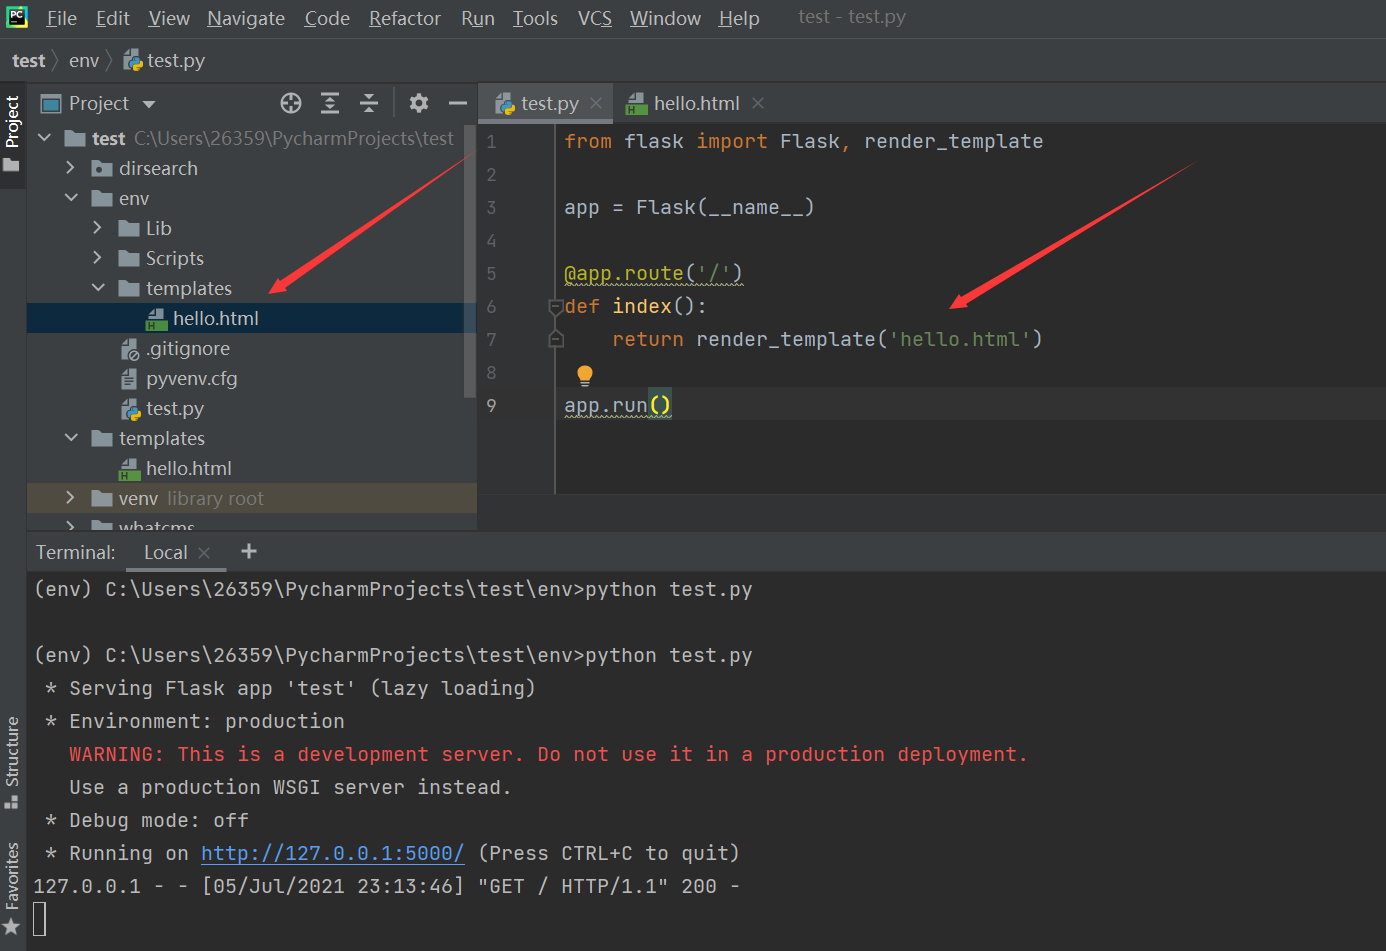Select the .gitignore file
Screen dimensions: 1386x951
[x=188, y=348]
